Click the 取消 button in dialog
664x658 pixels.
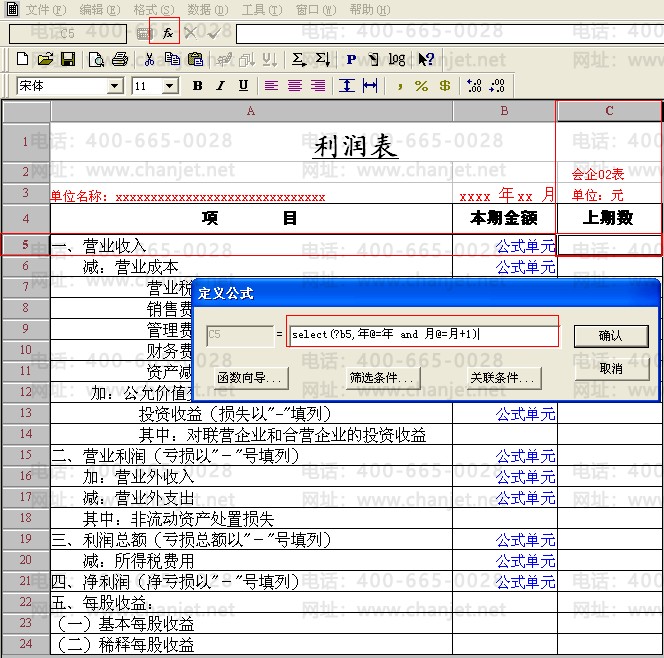610,368
